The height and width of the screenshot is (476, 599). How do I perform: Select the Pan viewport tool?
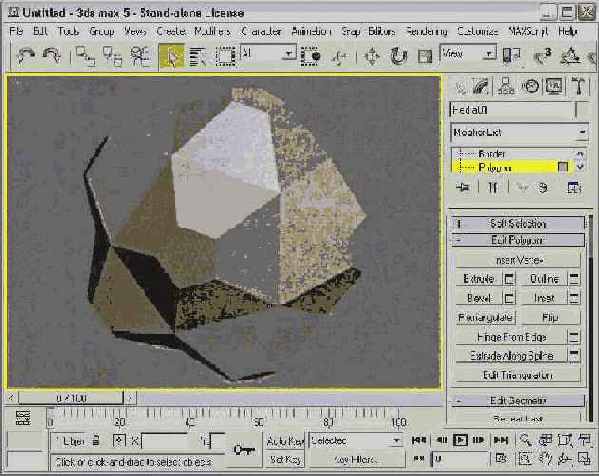click(x=546, y=458)
